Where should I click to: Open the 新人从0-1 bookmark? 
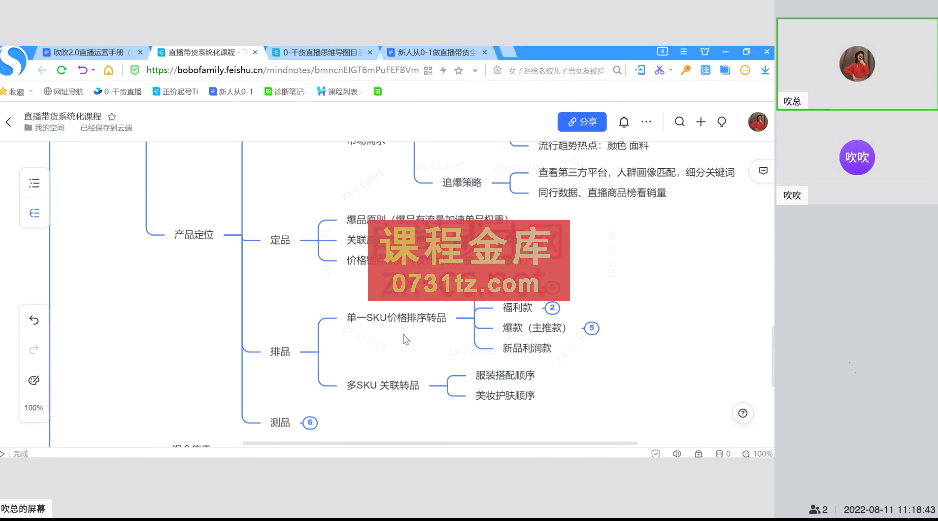tap(231, 92)
